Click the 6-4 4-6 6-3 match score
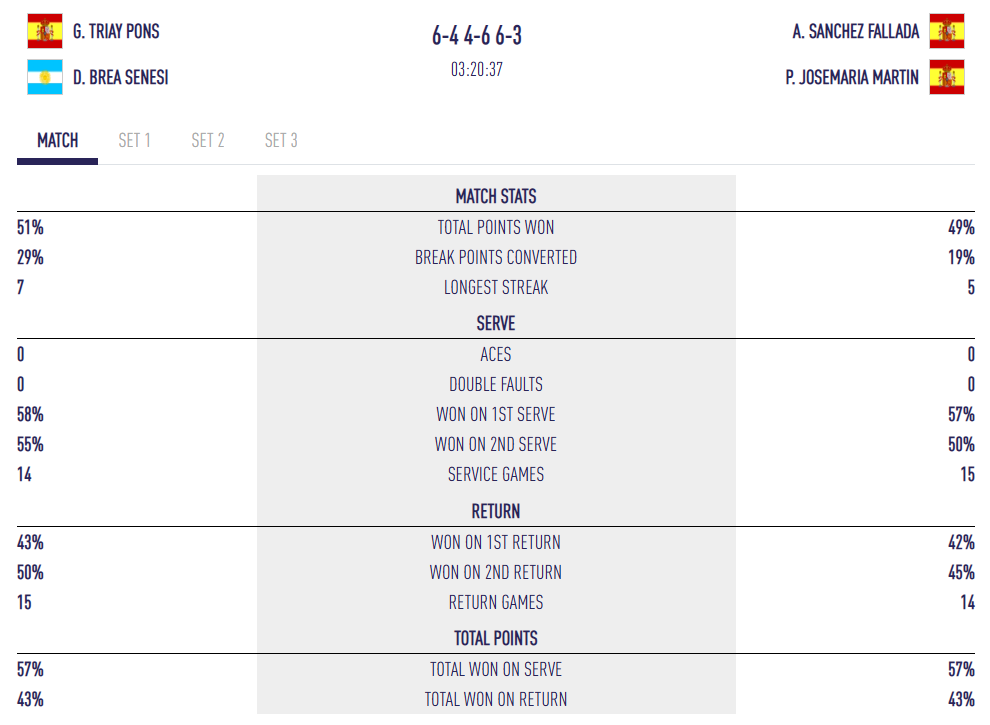 coord(477,36)
